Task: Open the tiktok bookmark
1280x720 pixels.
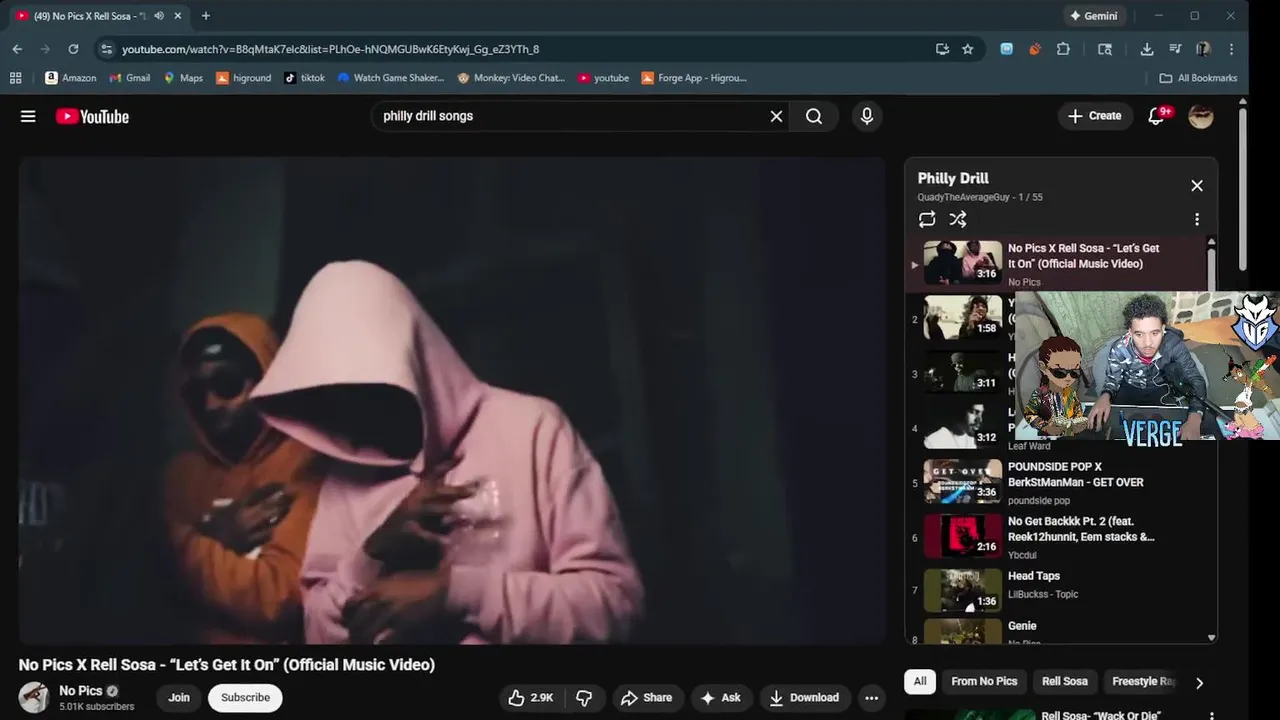Action: tap(304, 78)
